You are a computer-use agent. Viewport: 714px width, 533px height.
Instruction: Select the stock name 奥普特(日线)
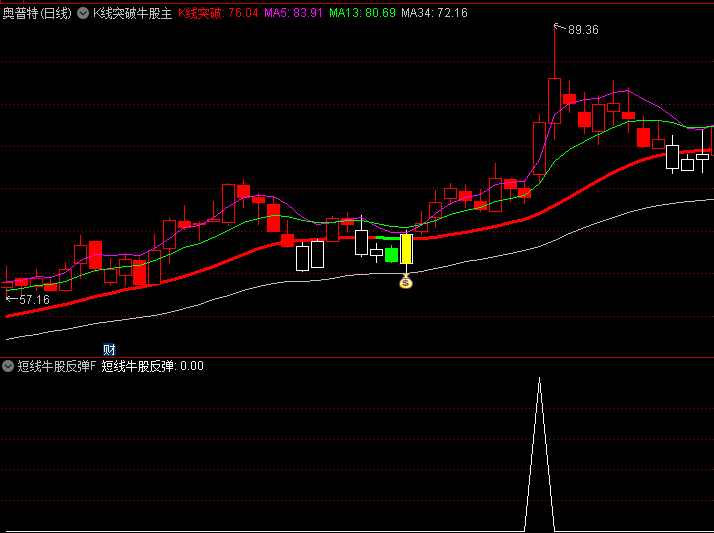click(x=37, y=13)
